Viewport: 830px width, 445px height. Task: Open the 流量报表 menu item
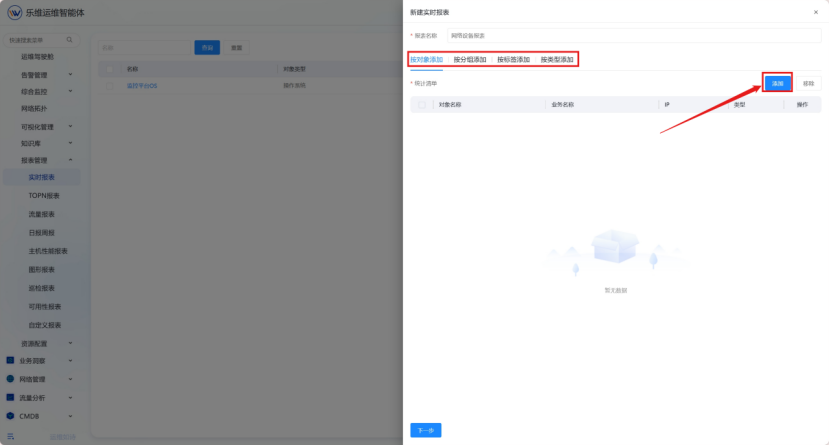(42, 214)
